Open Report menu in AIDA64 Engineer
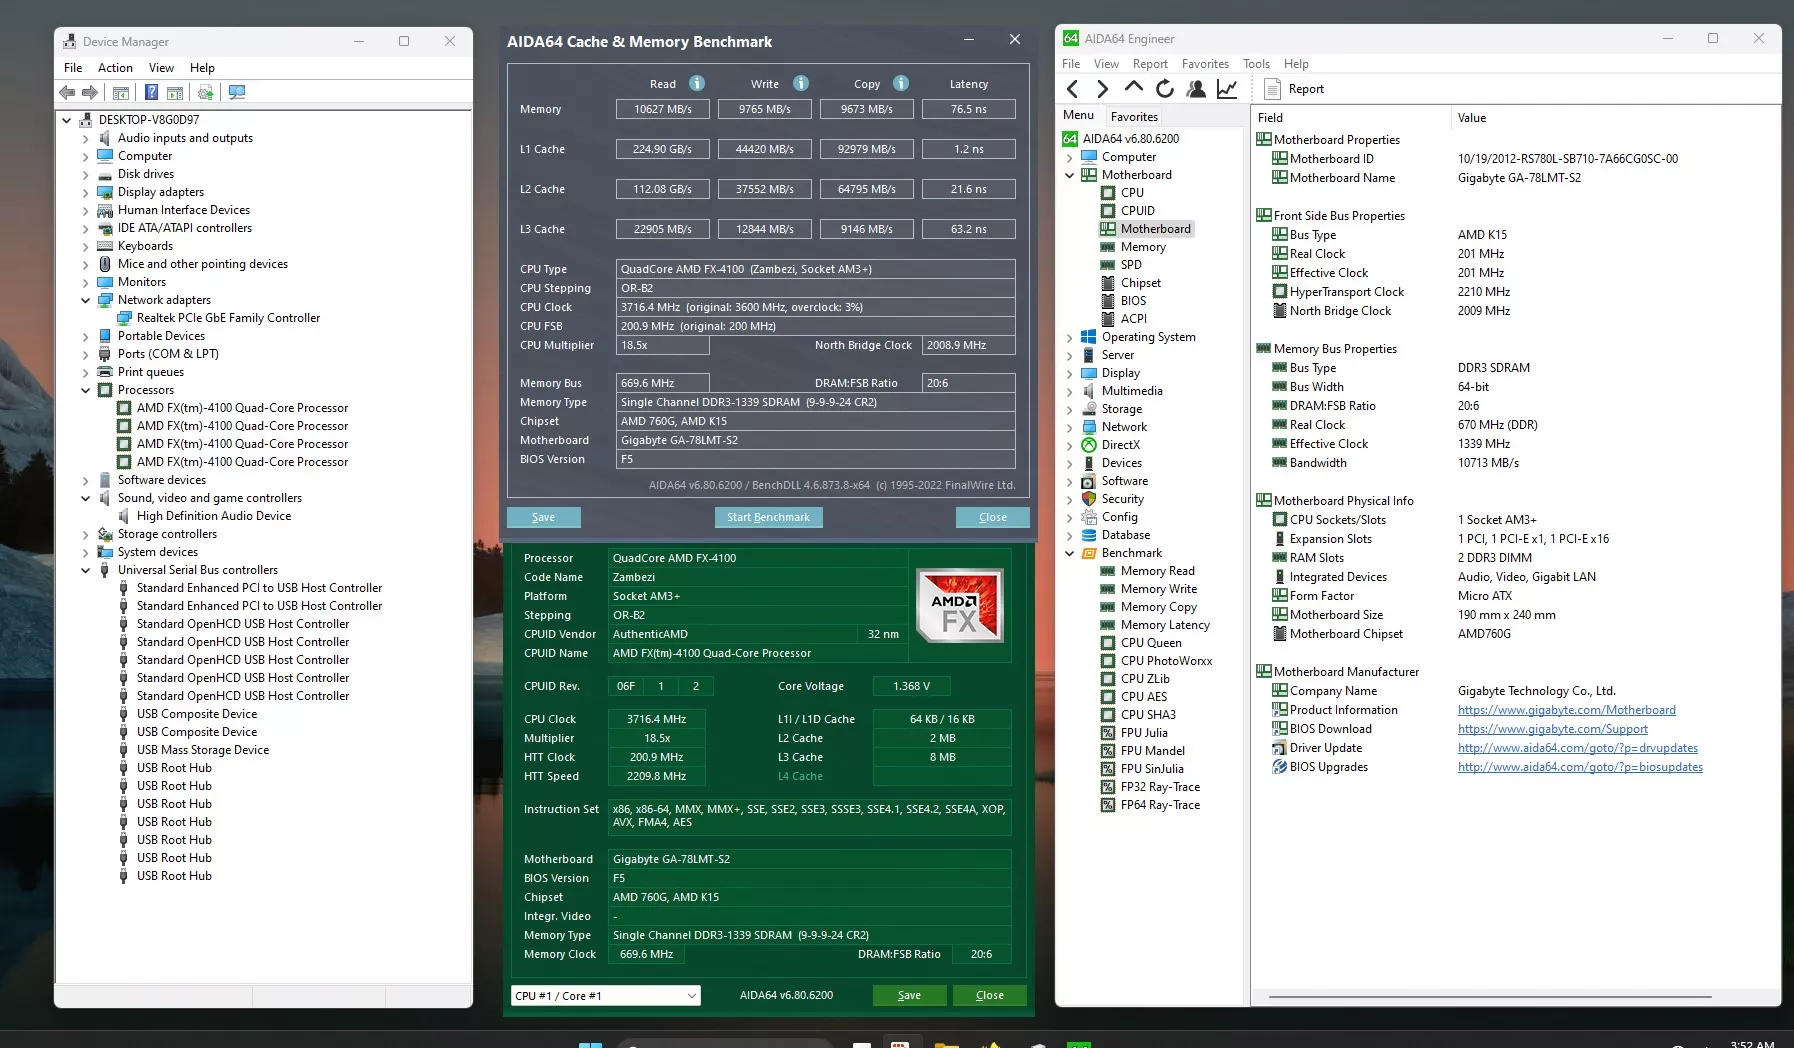The height and width of the screenshot is (1048, 1794). click(1150, 64)
